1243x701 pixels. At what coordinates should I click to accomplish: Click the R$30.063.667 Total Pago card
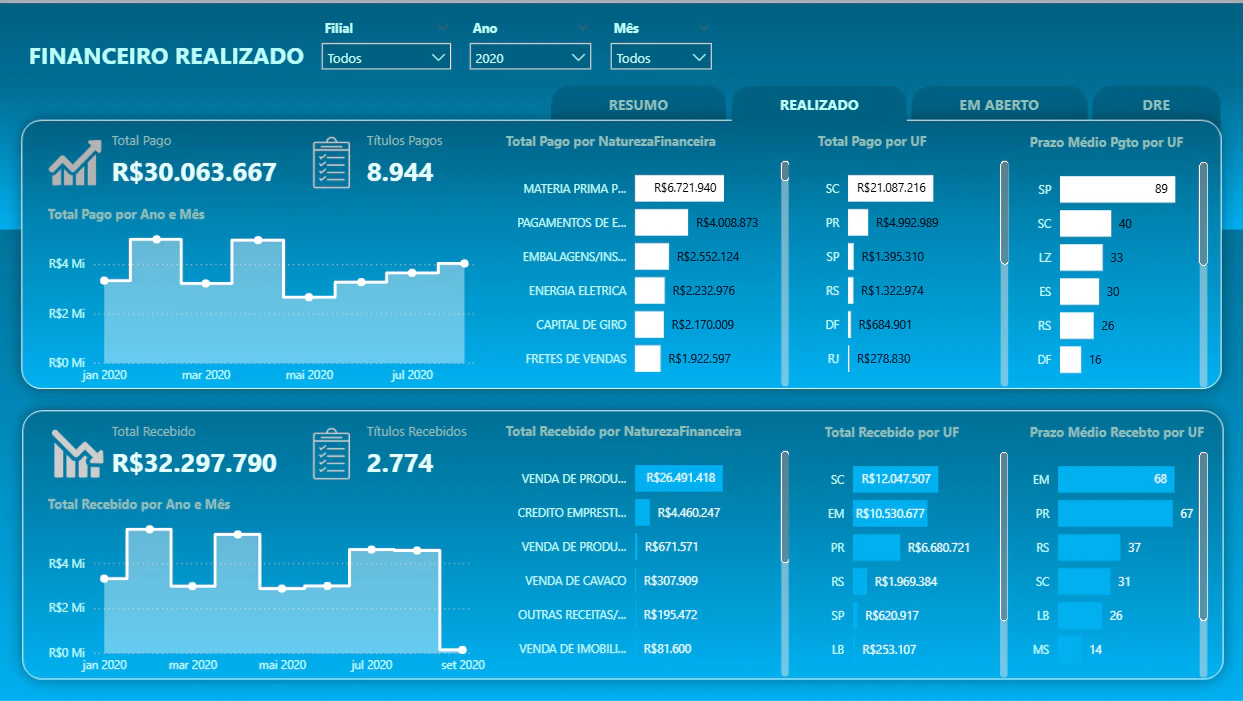pyautogui.click(x=194, y=172)
